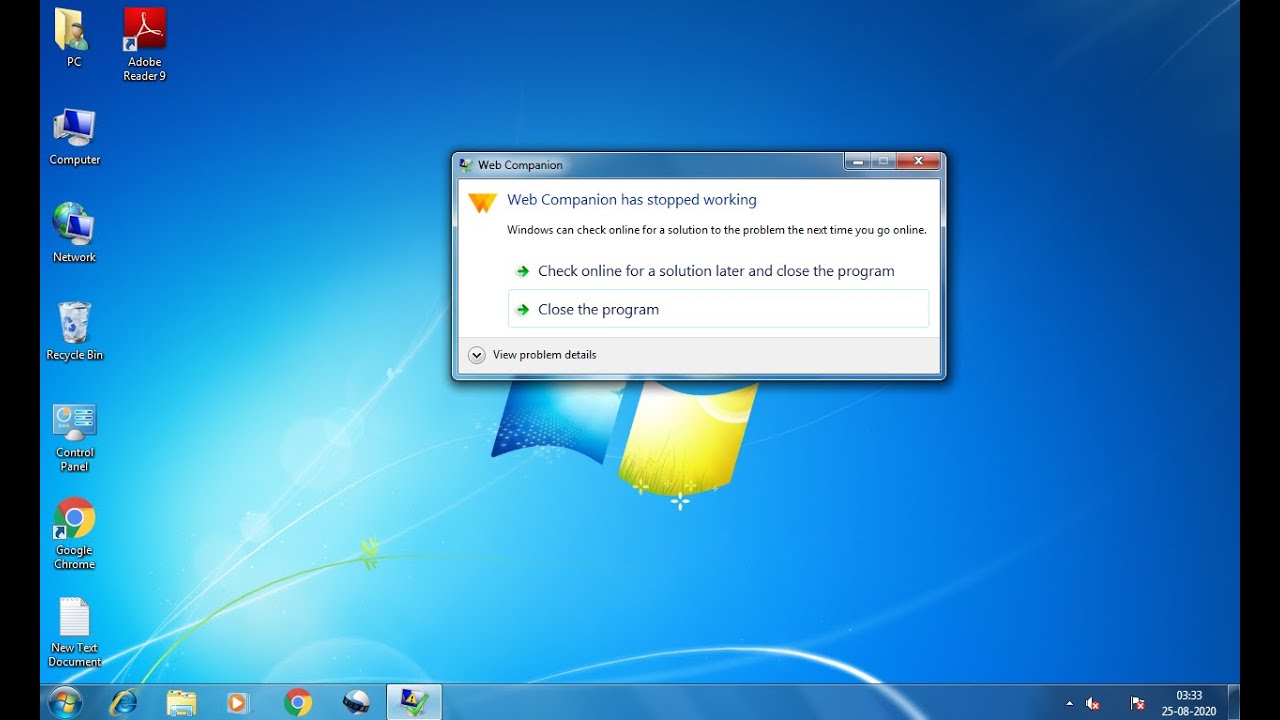Select the Computer desktop icon
This screenshot has height=720, width=1280.
click(x=75, y=137)
